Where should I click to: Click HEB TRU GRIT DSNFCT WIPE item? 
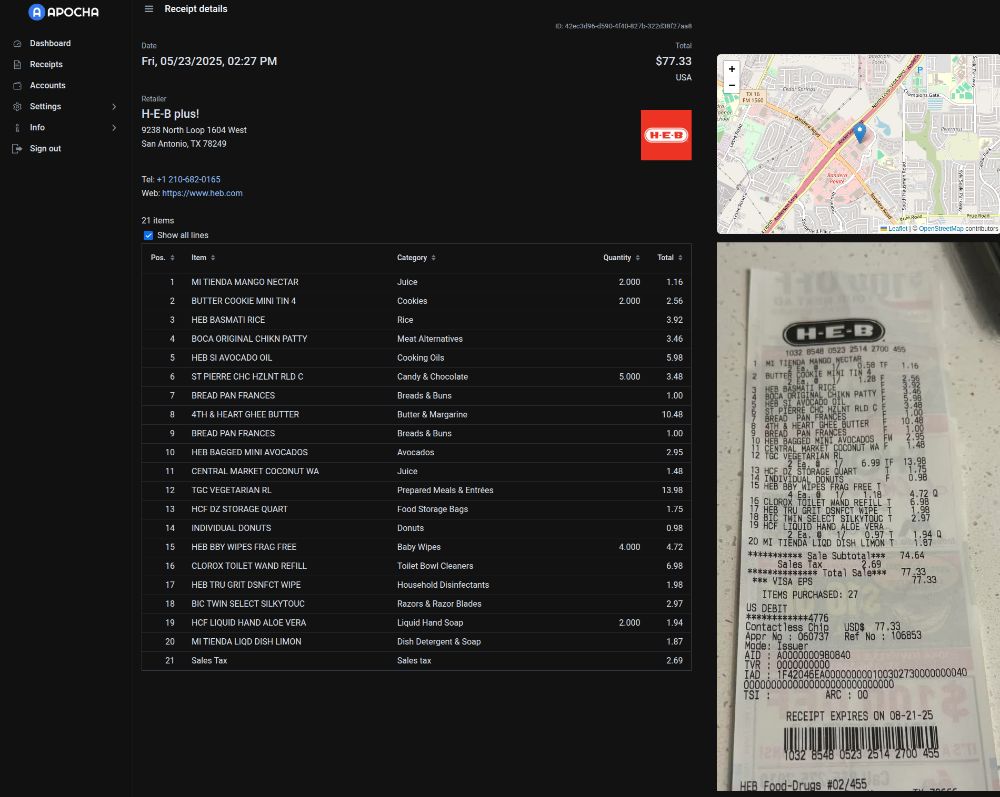[246, 585]
